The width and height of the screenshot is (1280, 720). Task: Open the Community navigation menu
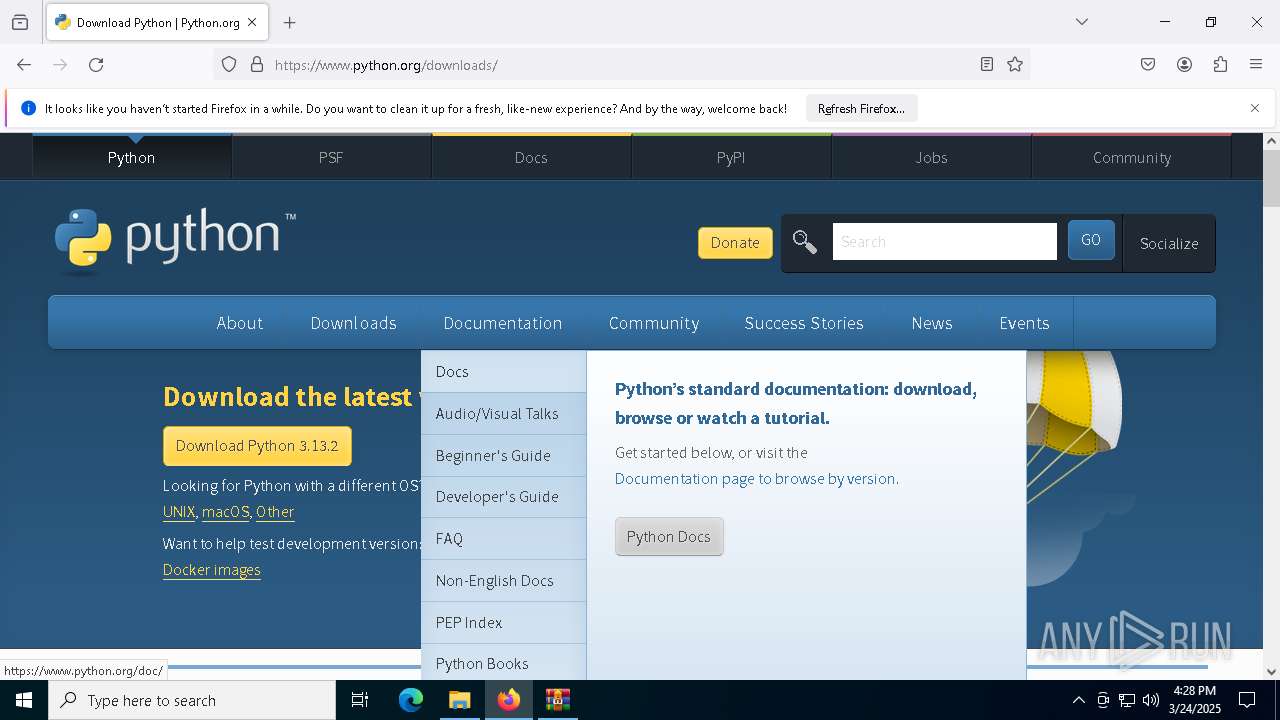[654, 323]
